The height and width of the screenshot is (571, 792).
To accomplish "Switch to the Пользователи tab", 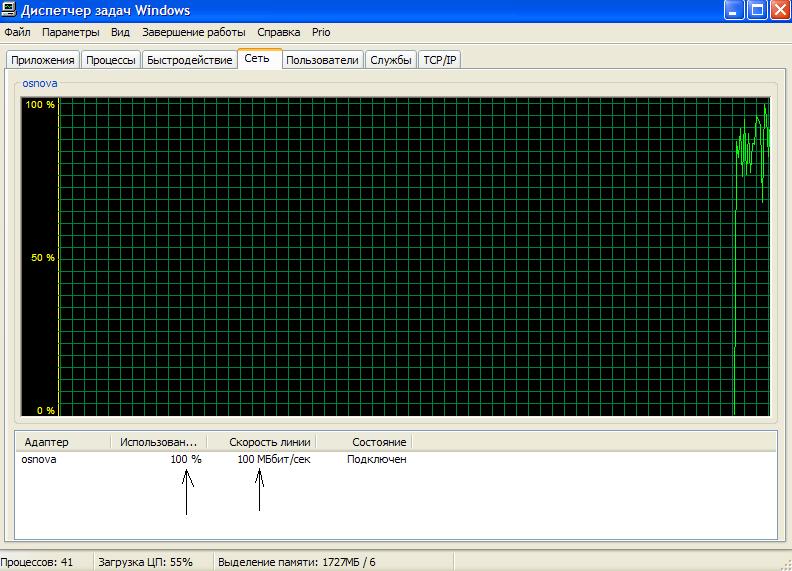I will (x=322, y=60).
